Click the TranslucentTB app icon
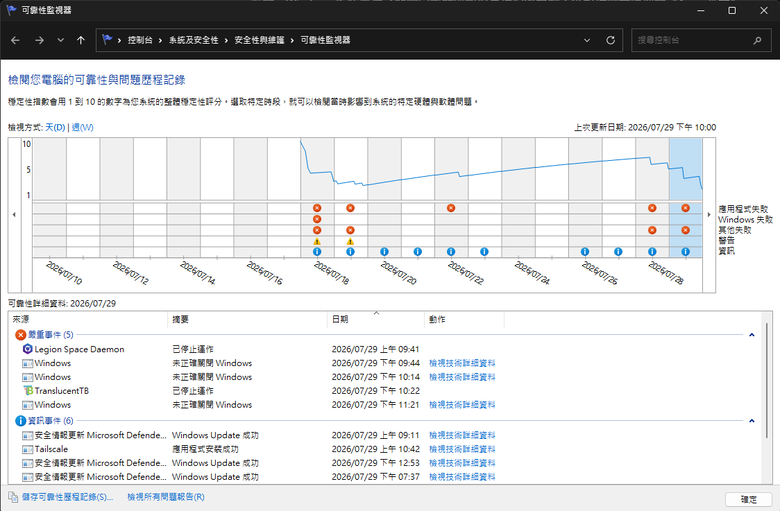780x511 pixels. point(28,391)
